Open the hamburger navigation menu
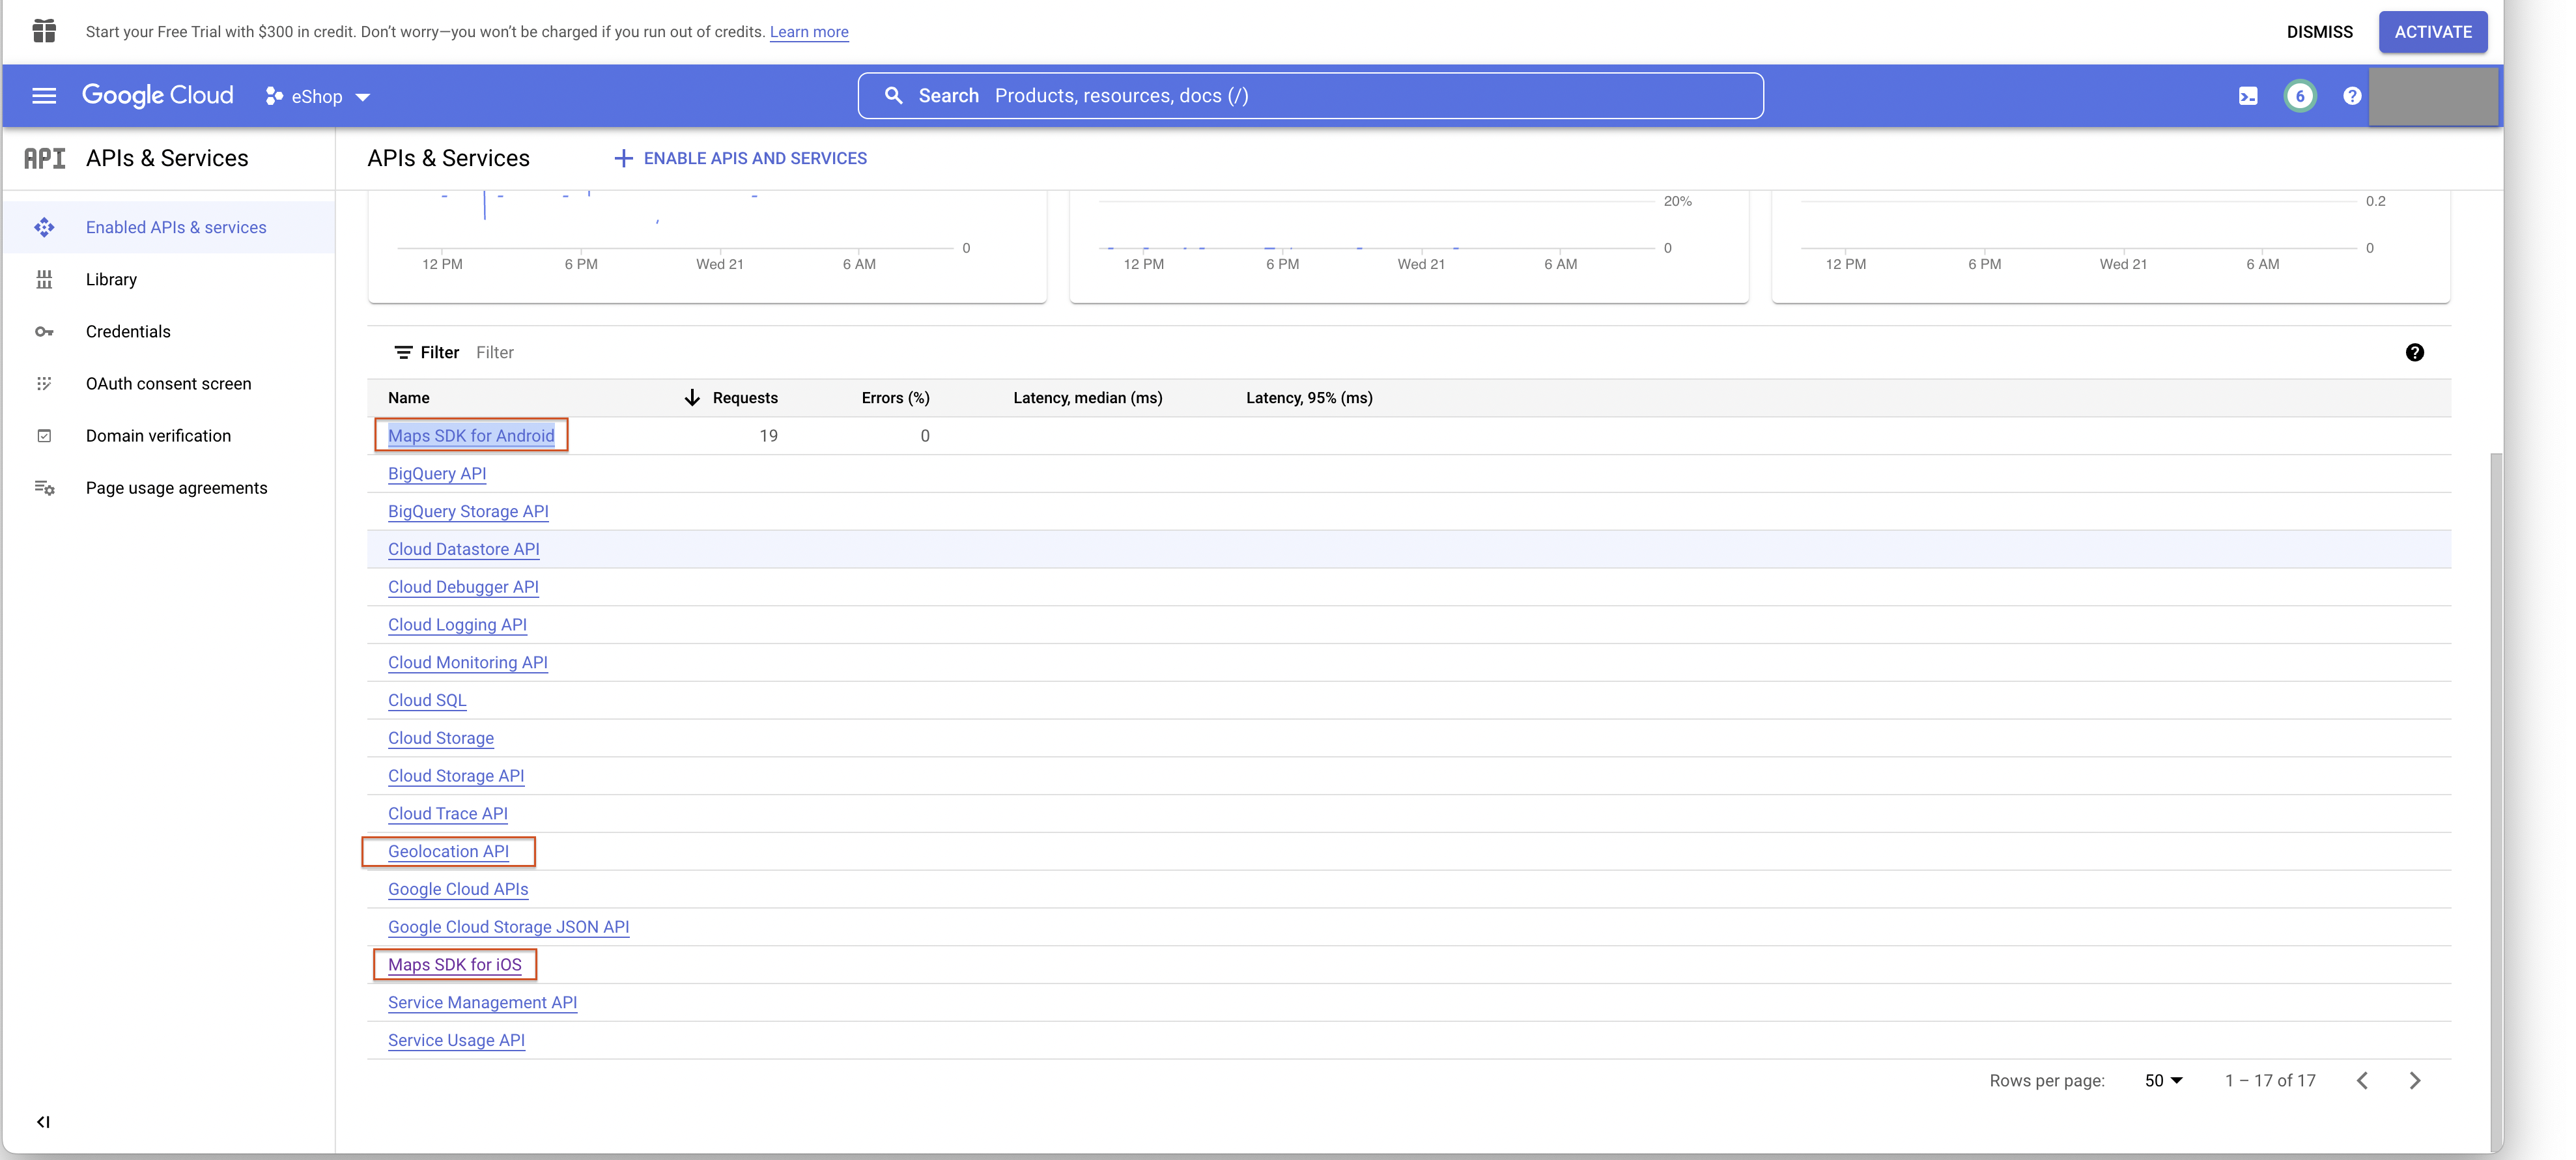Image resolution: width=2576 pixels, height=1160 pixels. pos(44,96)
